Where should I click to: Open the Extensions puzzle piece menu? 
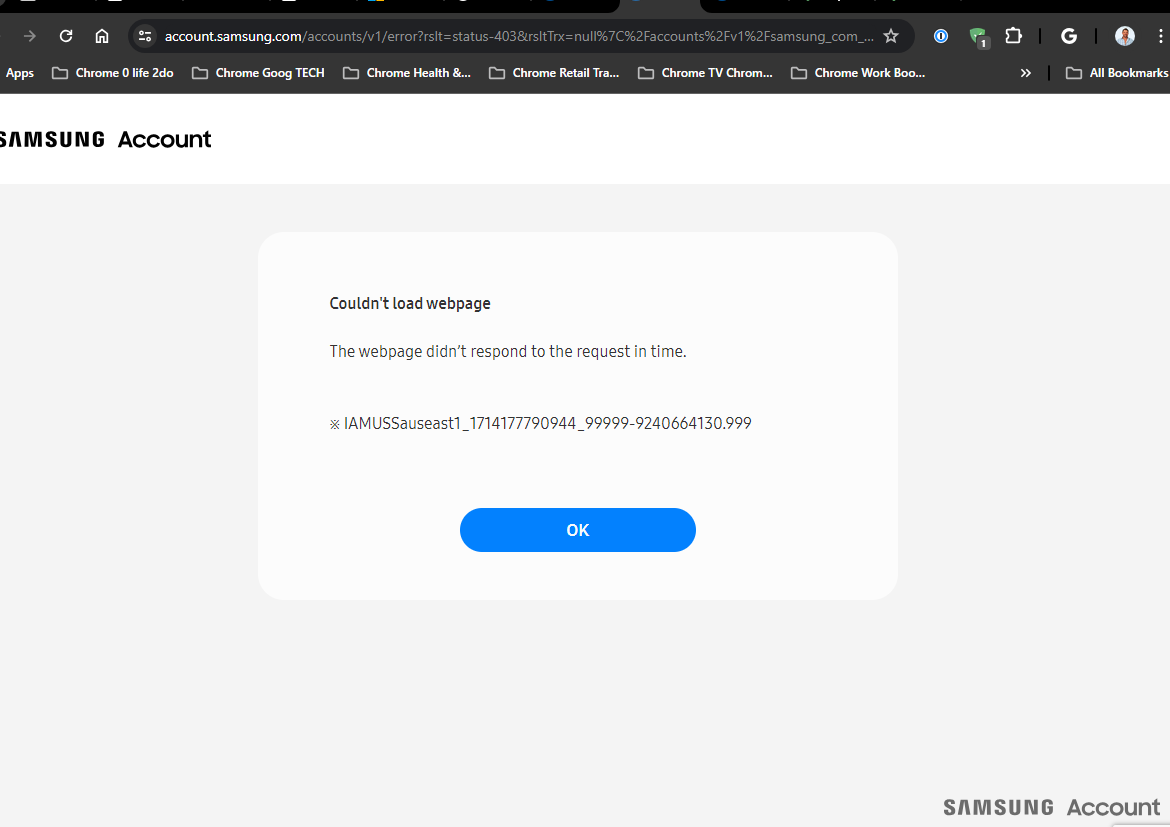tap(1013, 36)
